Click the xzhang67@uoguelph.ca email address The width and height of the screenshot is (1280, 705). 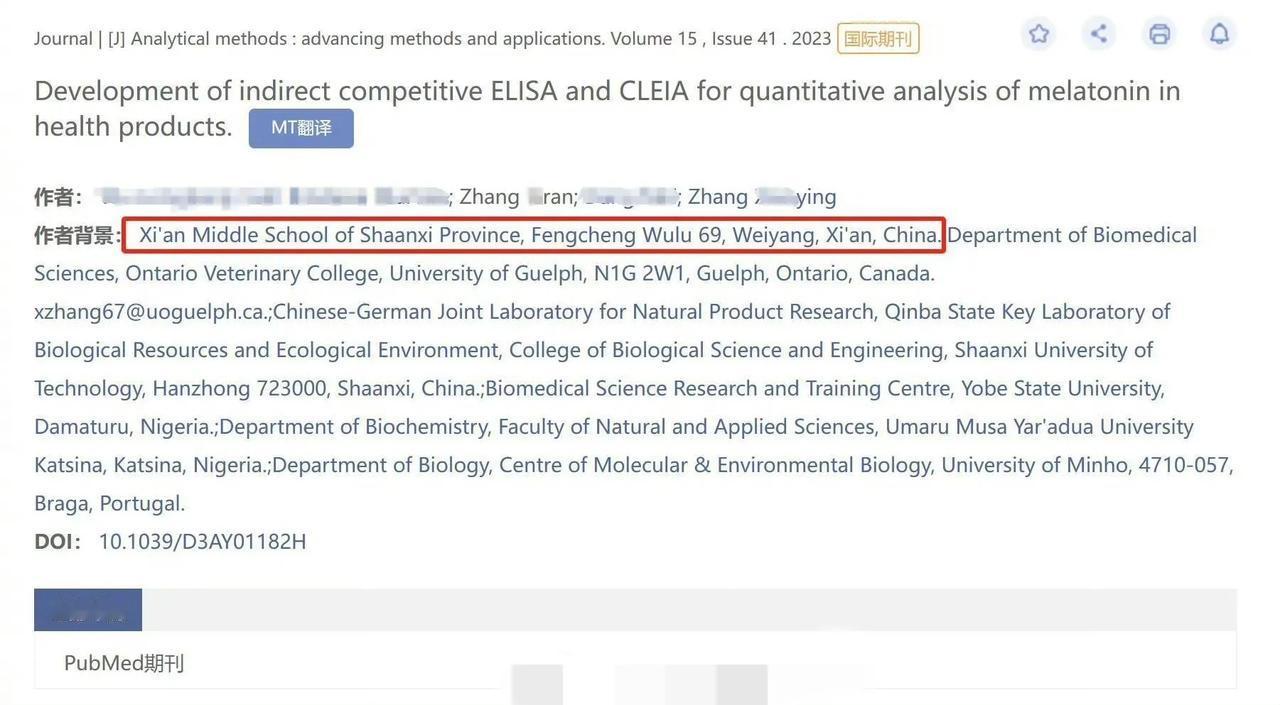click(x=150, y=312)
